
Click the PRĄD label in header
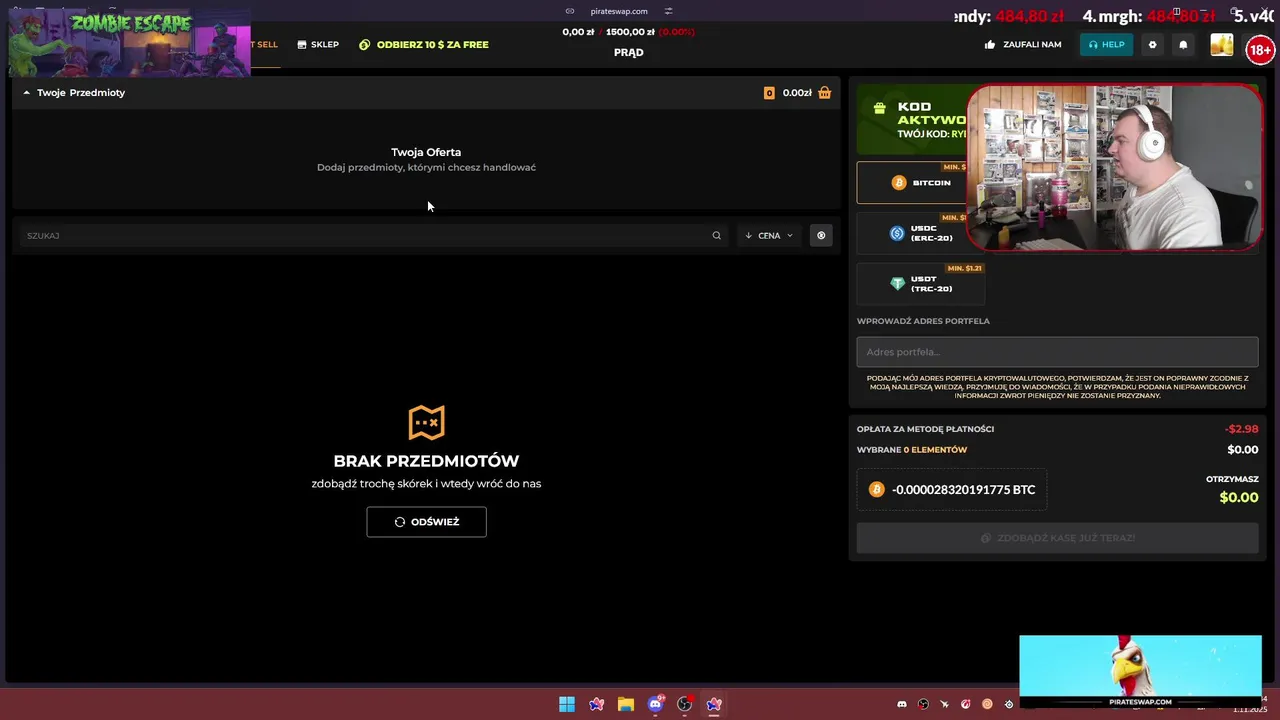coord(628,52)
